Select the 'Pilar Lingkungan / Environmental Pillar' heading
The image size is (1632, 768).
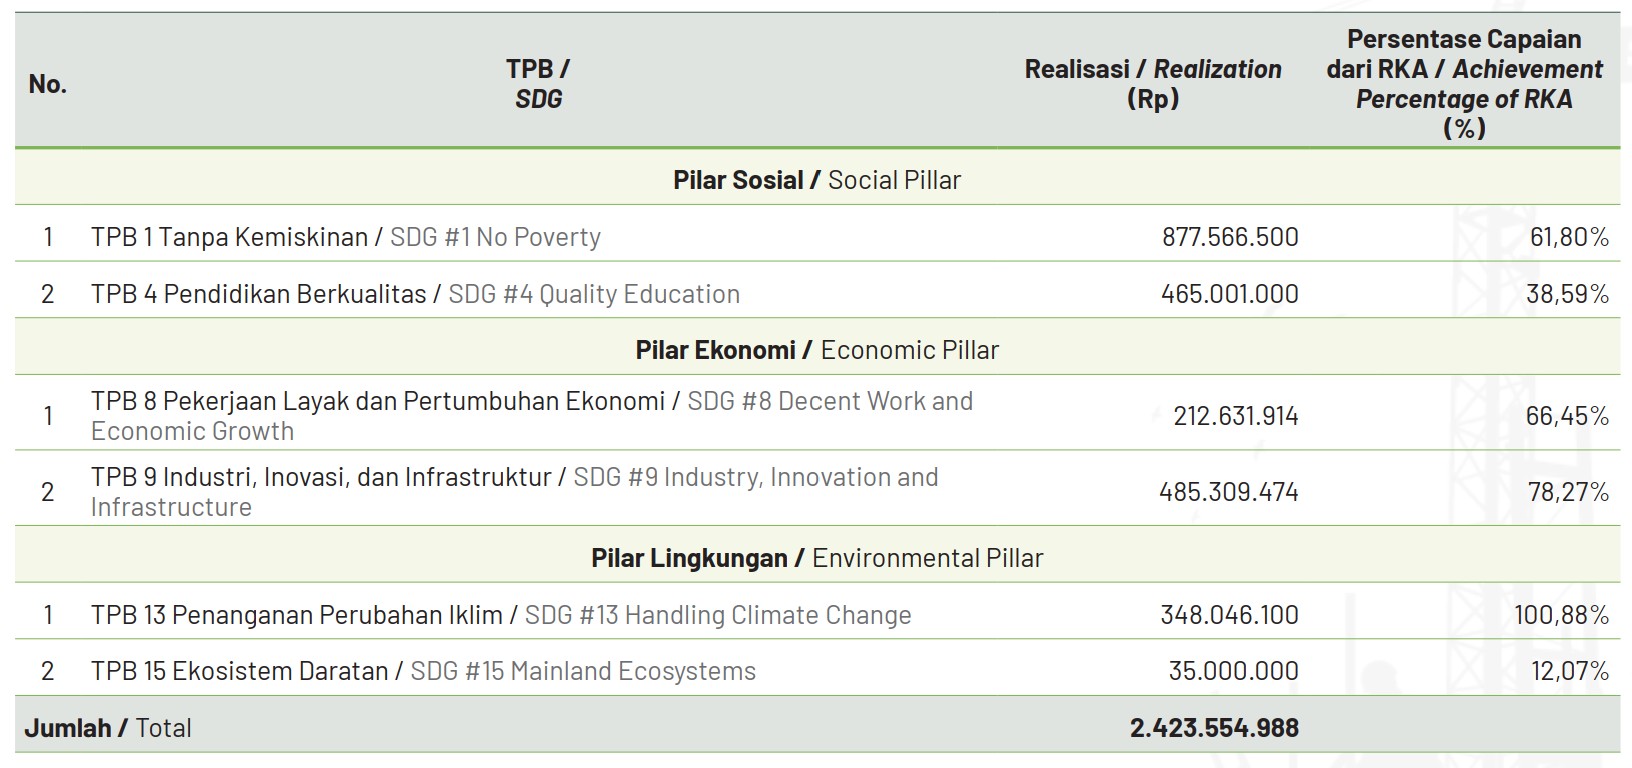coord(816,558)
